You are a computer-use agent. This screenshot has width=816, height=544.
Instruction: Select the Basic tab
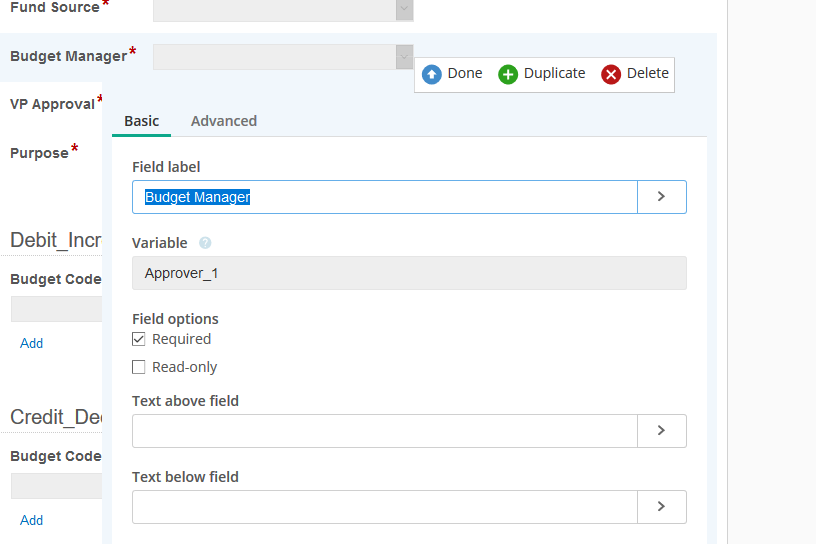point(141,121)
